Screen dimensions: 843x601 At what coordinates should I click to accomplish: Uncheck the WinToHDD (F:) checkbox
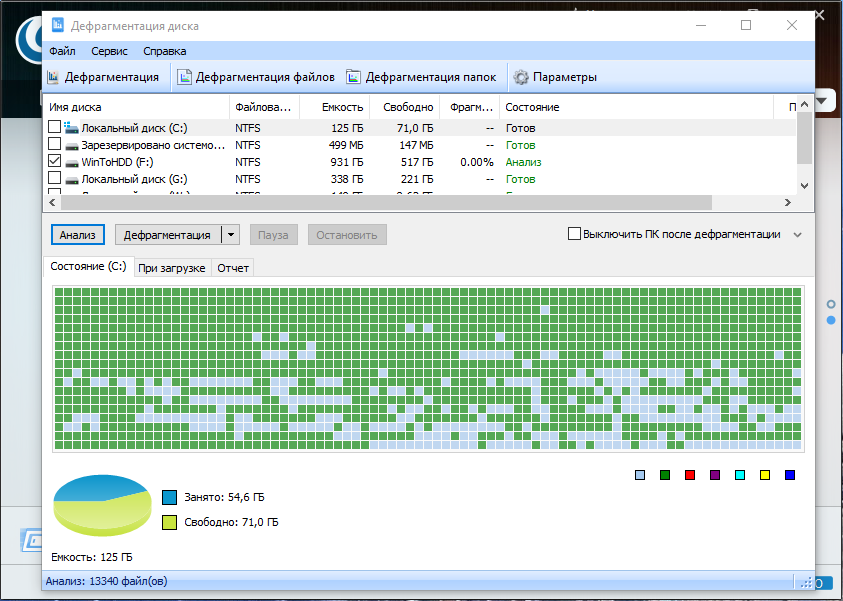[54, 161]
